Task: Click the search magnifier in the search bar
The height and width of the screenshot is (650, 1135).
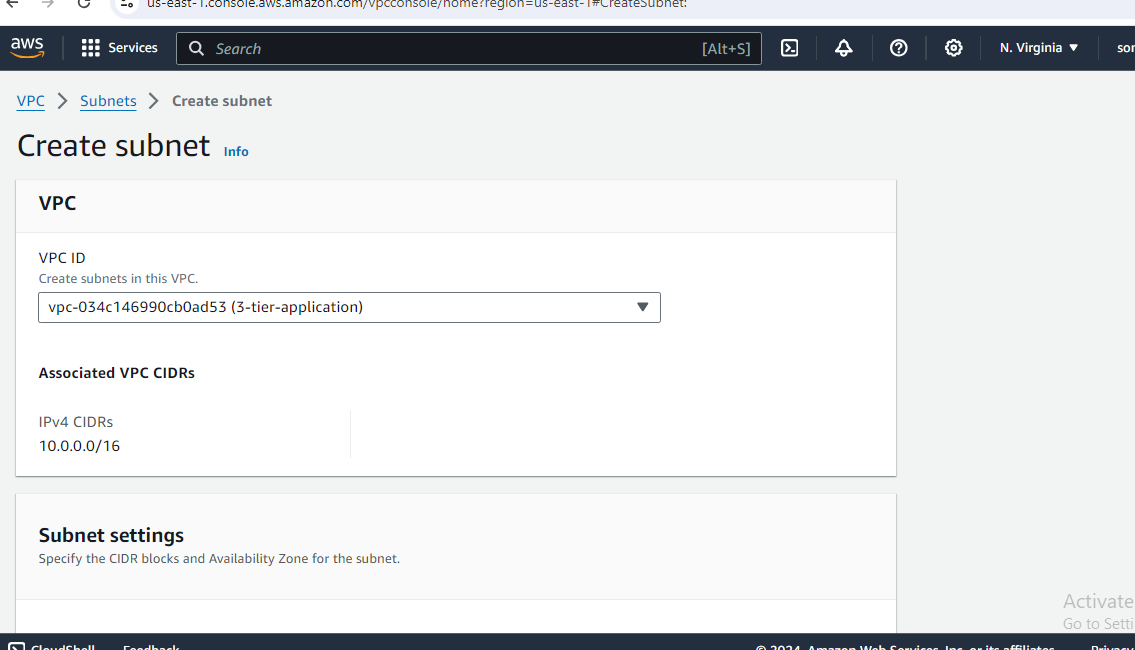Action: (196, 48)
